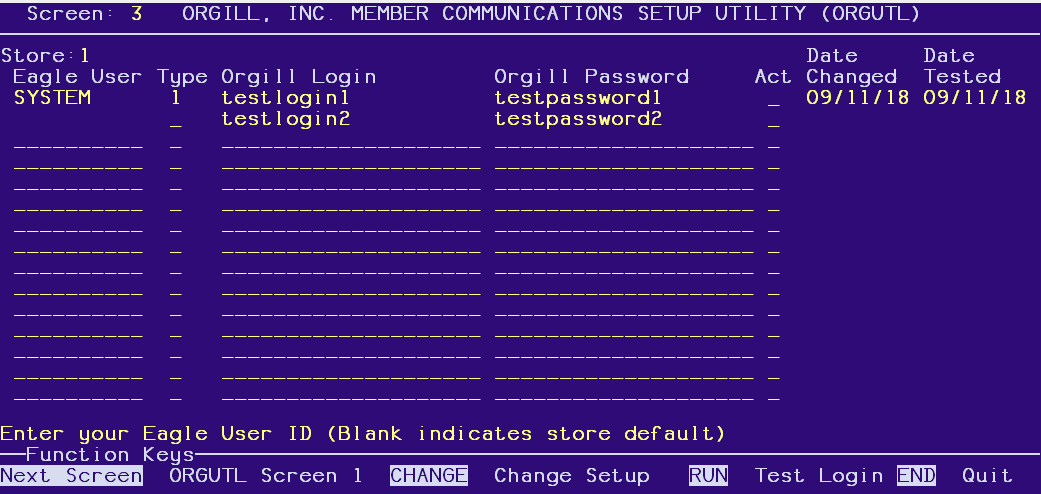Click the blank Type field beside testlogin2
The width and height of the screenshot is (1041, 494).
[176, 121]
